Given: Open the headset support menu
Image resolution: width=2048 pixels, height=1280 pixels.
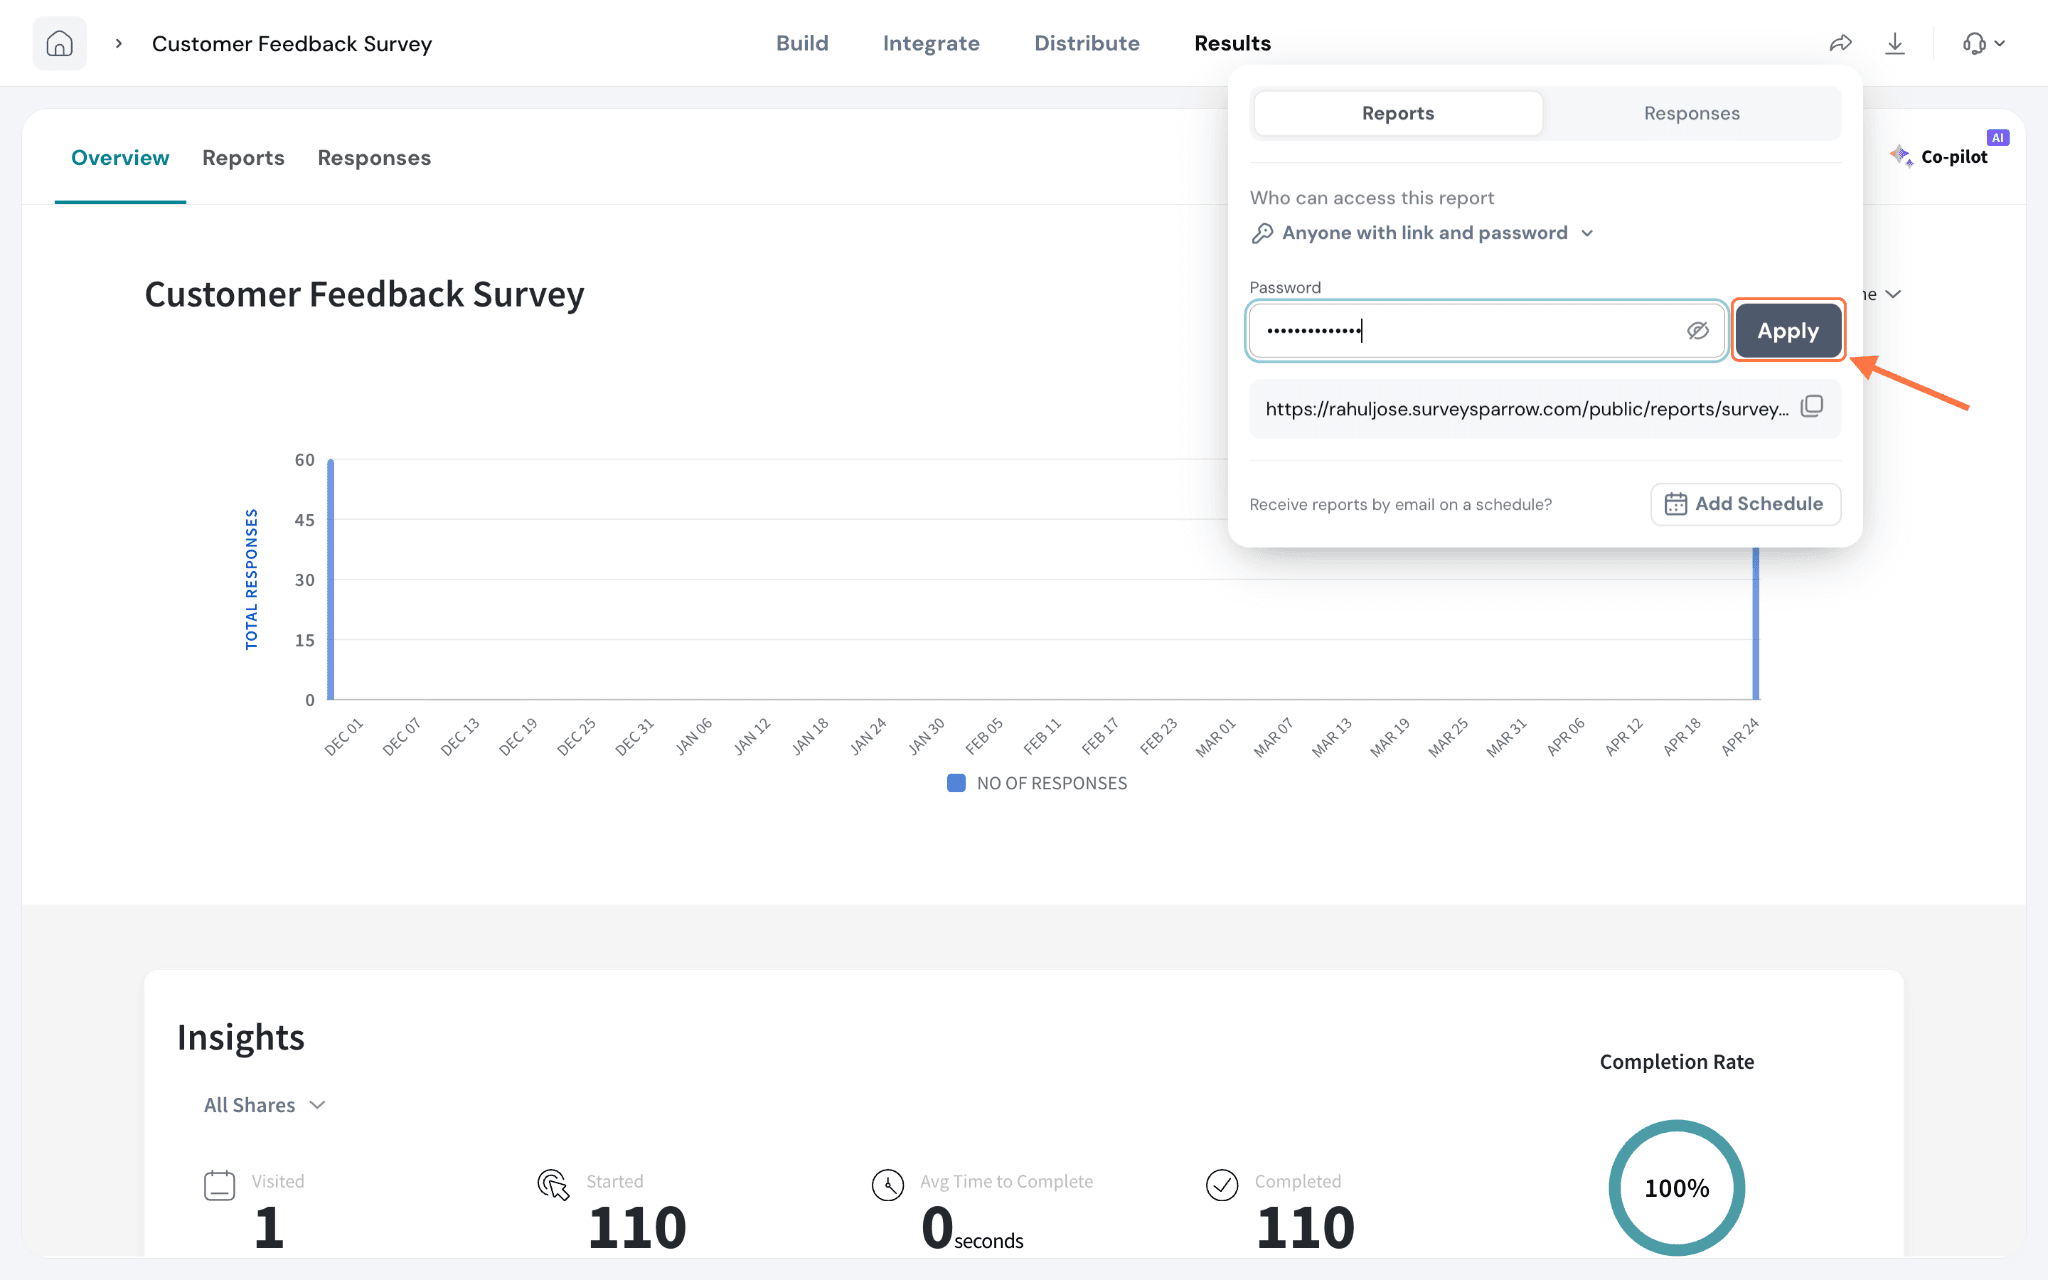Looking at the screenshot, I should point(1984,43).
